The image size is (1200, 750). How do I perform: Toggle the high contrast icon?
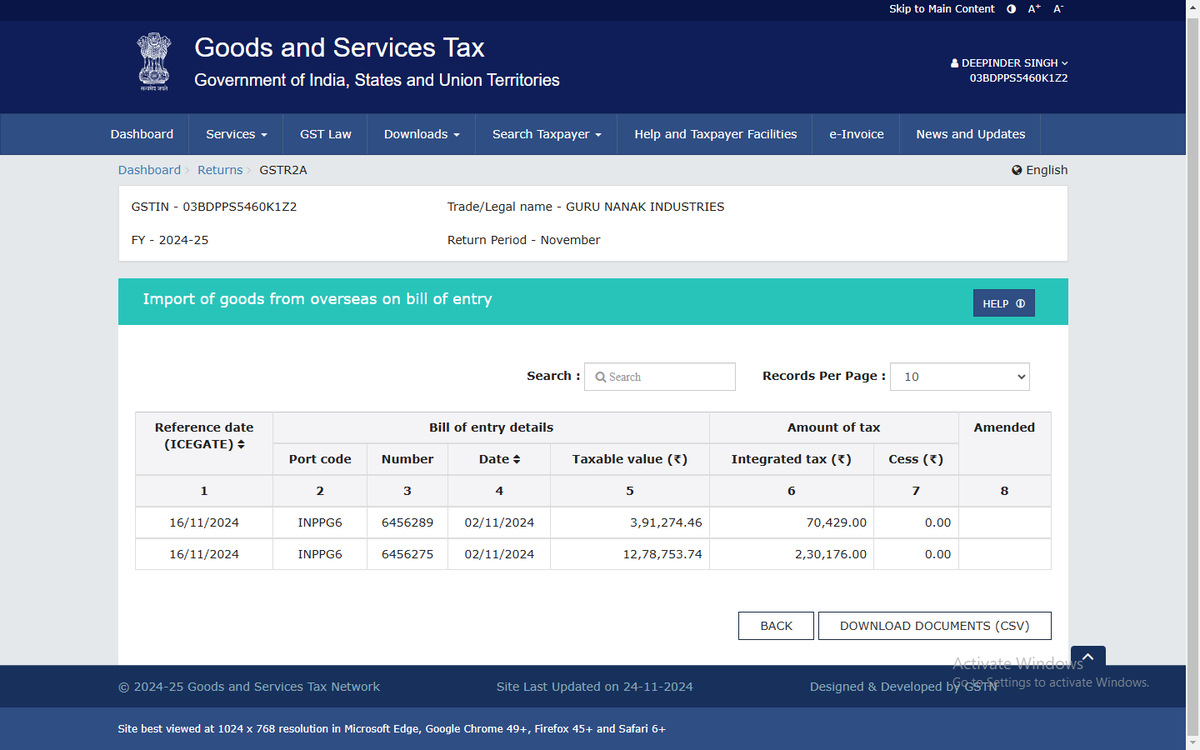coord(1011,9)
